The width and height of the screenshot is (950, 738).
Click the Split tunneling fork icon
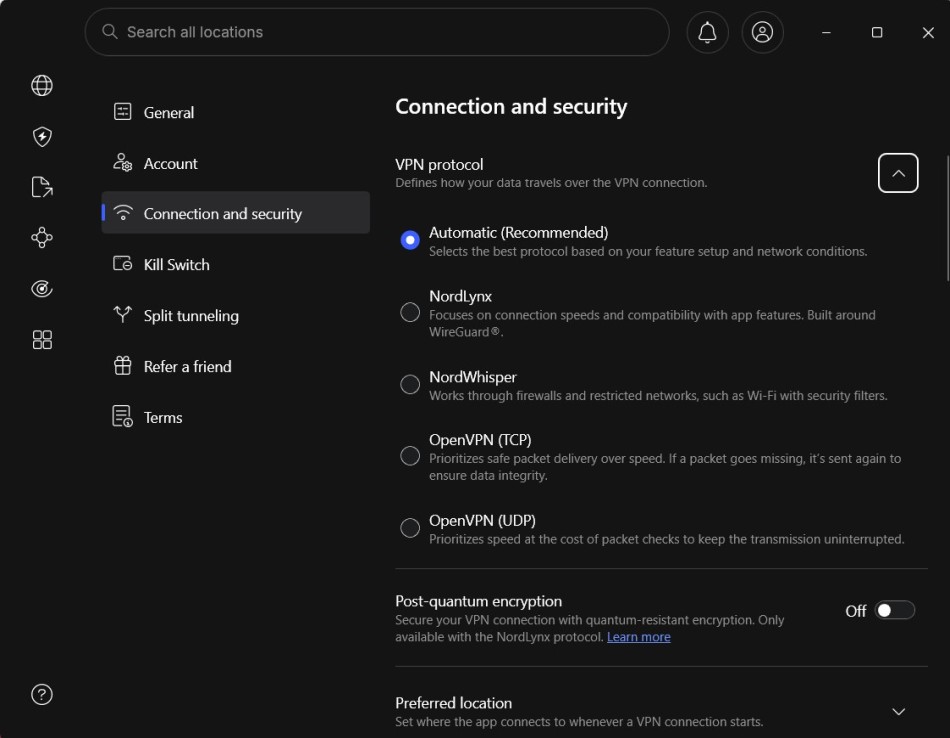(122, 314)
